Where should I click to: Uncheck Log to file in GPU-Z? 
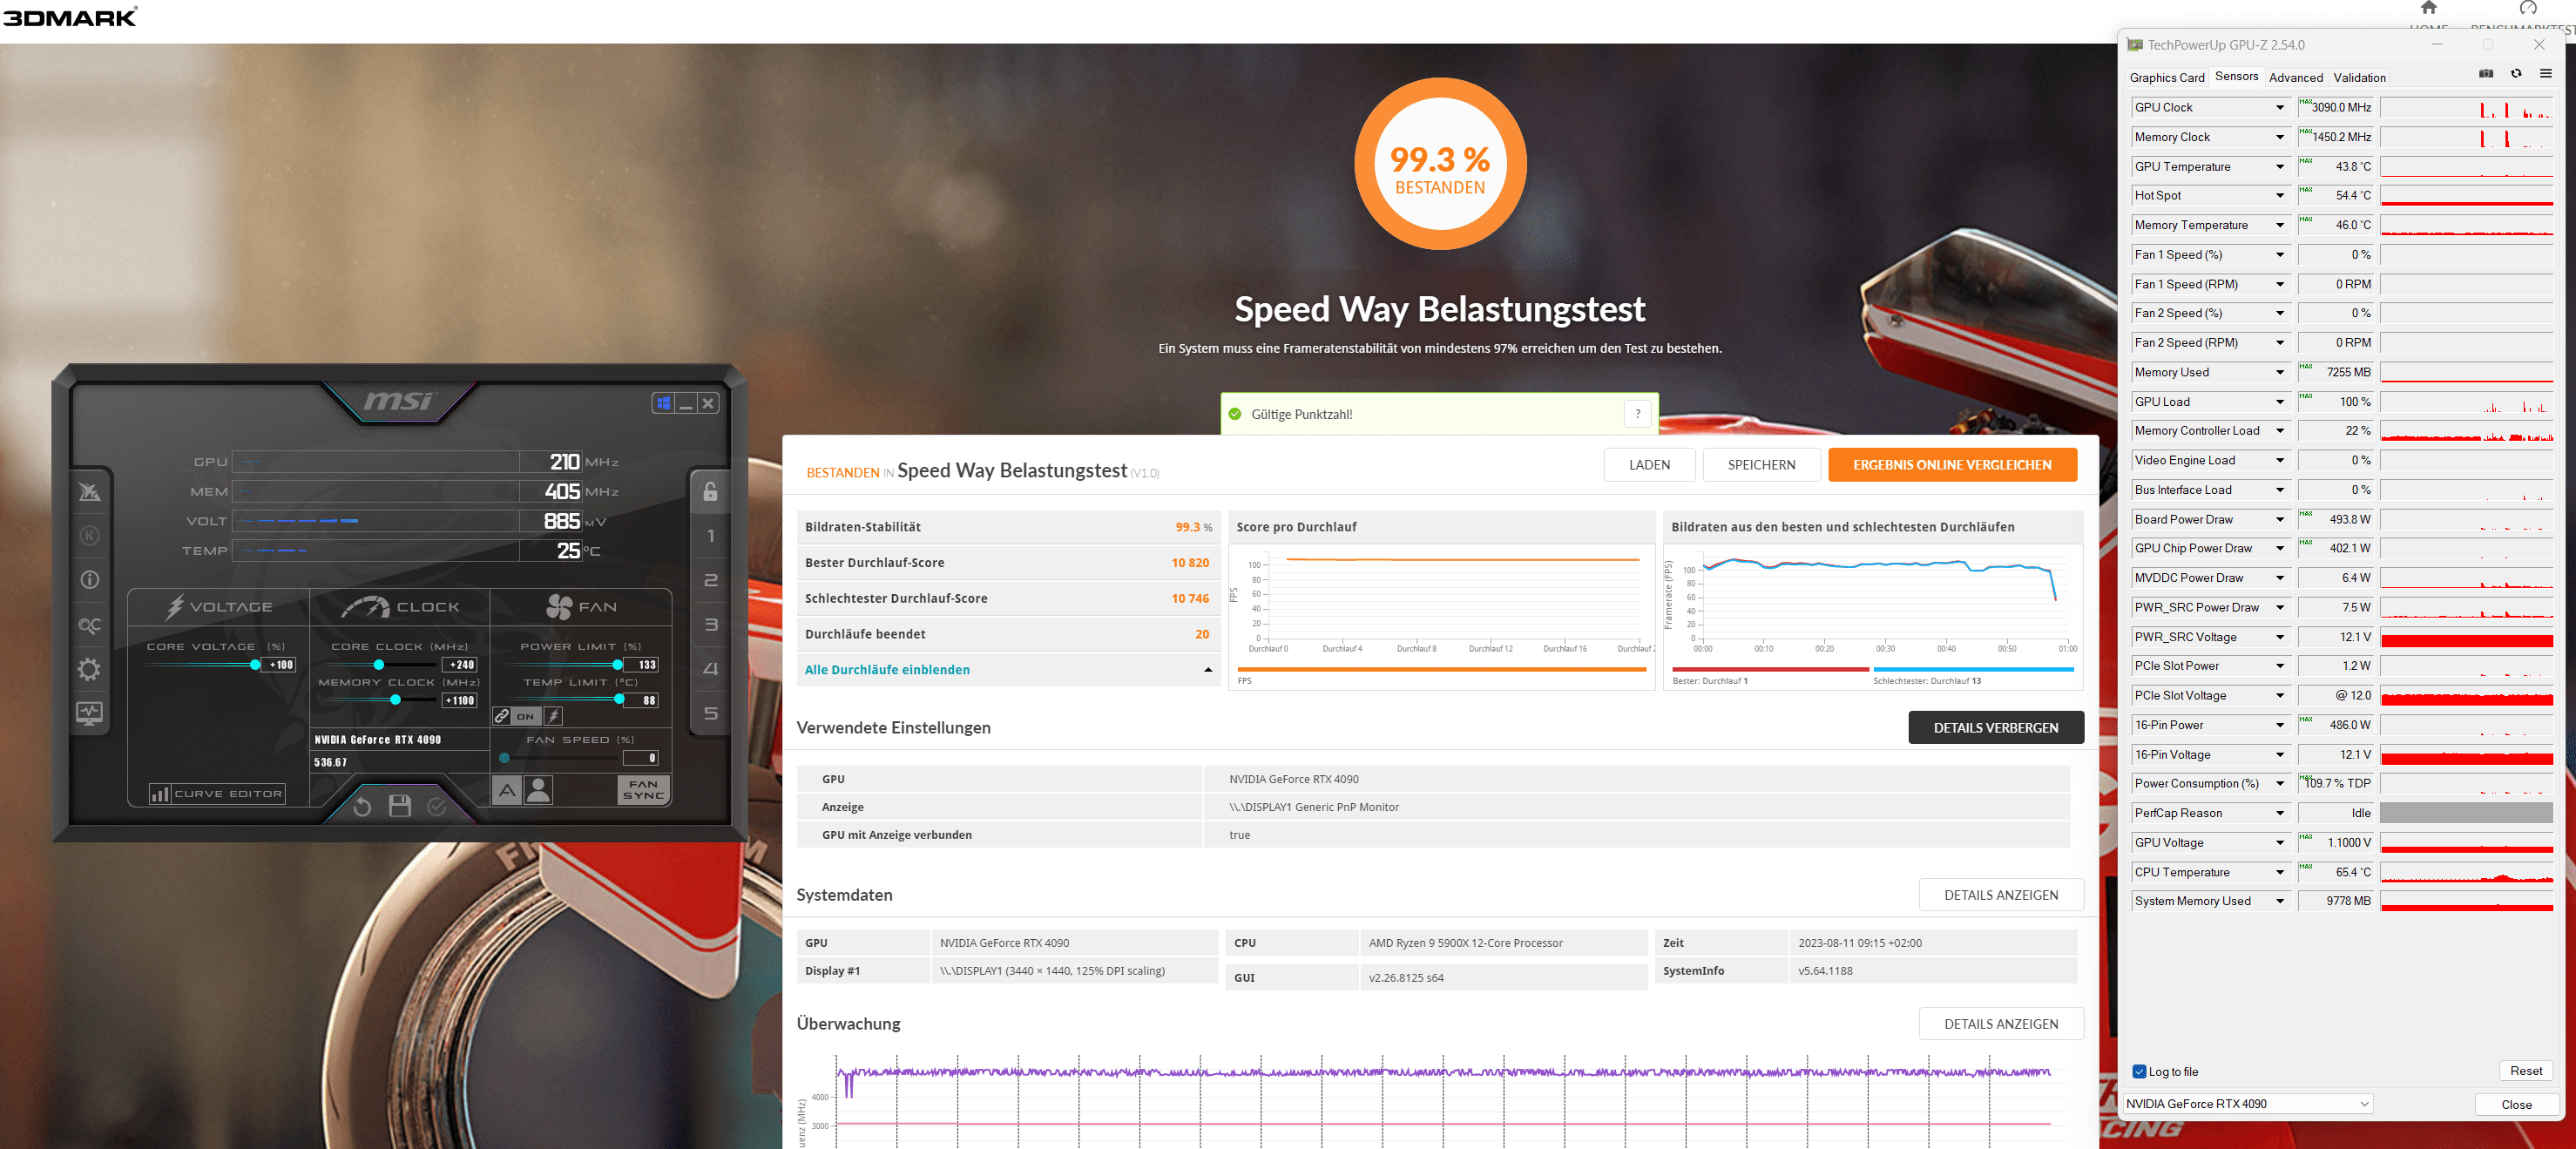click(x=2139, y=1071)
